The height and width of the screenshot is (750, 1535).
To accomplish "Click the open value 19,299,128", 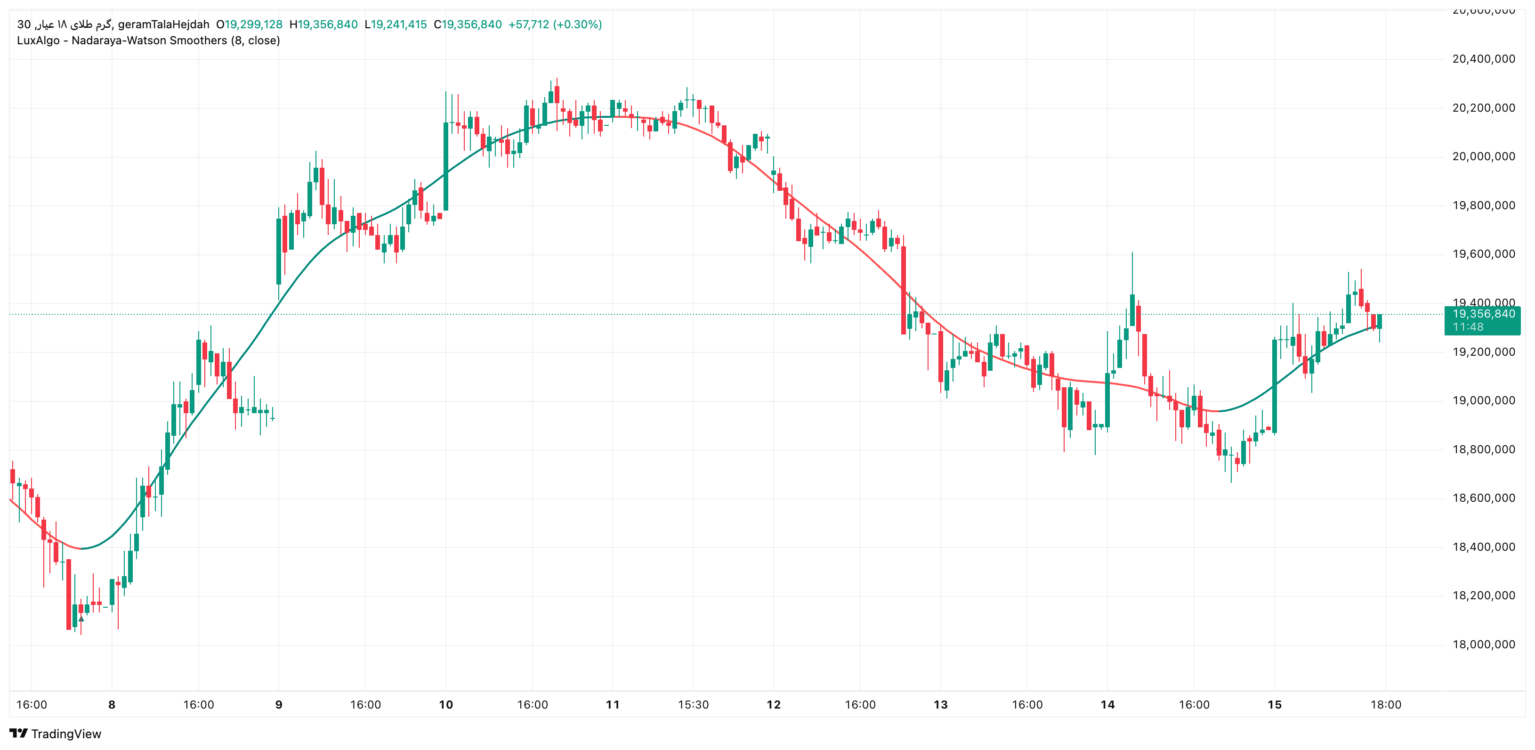I will (253, 24).
